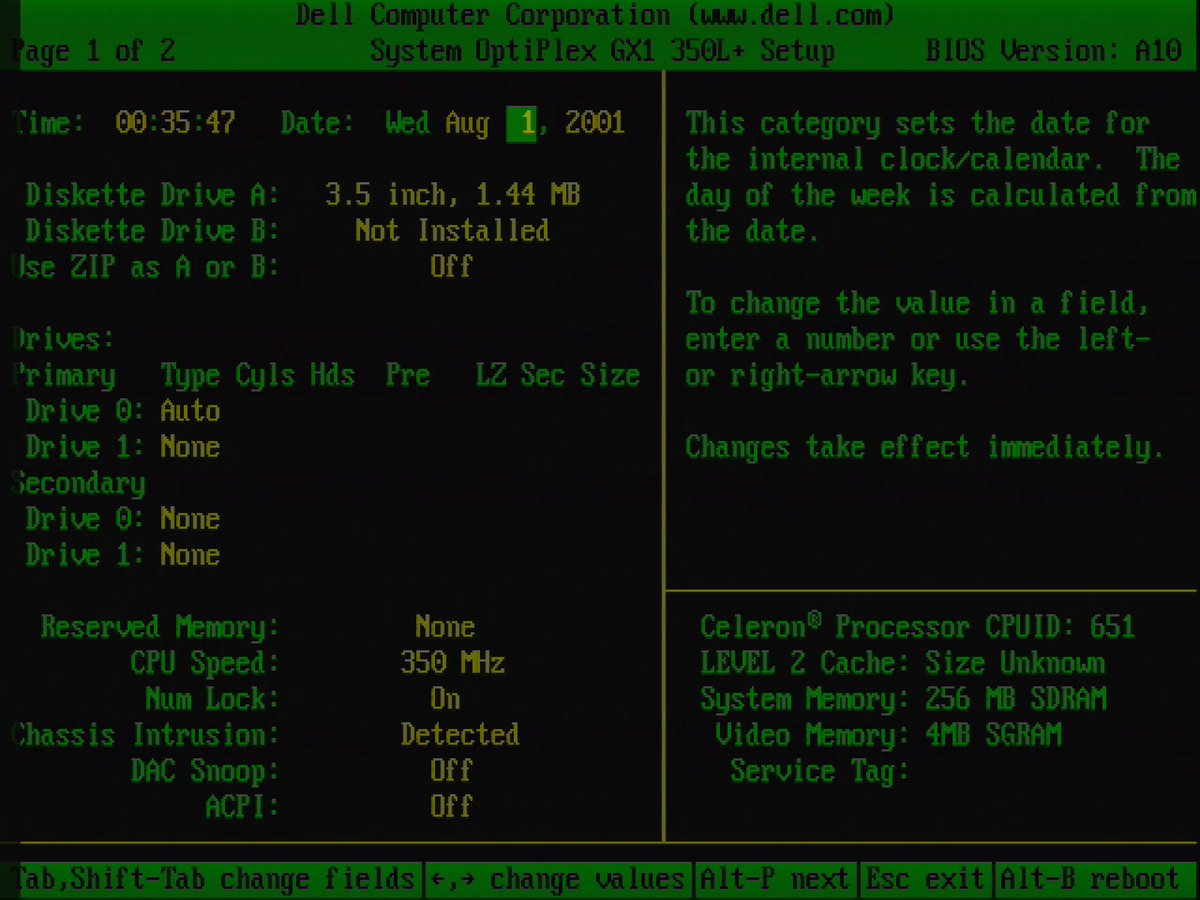1200x900 pixels.
Task: Click "System Memory: 256 MB SDRAM" info line
Action: click(x=902, y=699)
